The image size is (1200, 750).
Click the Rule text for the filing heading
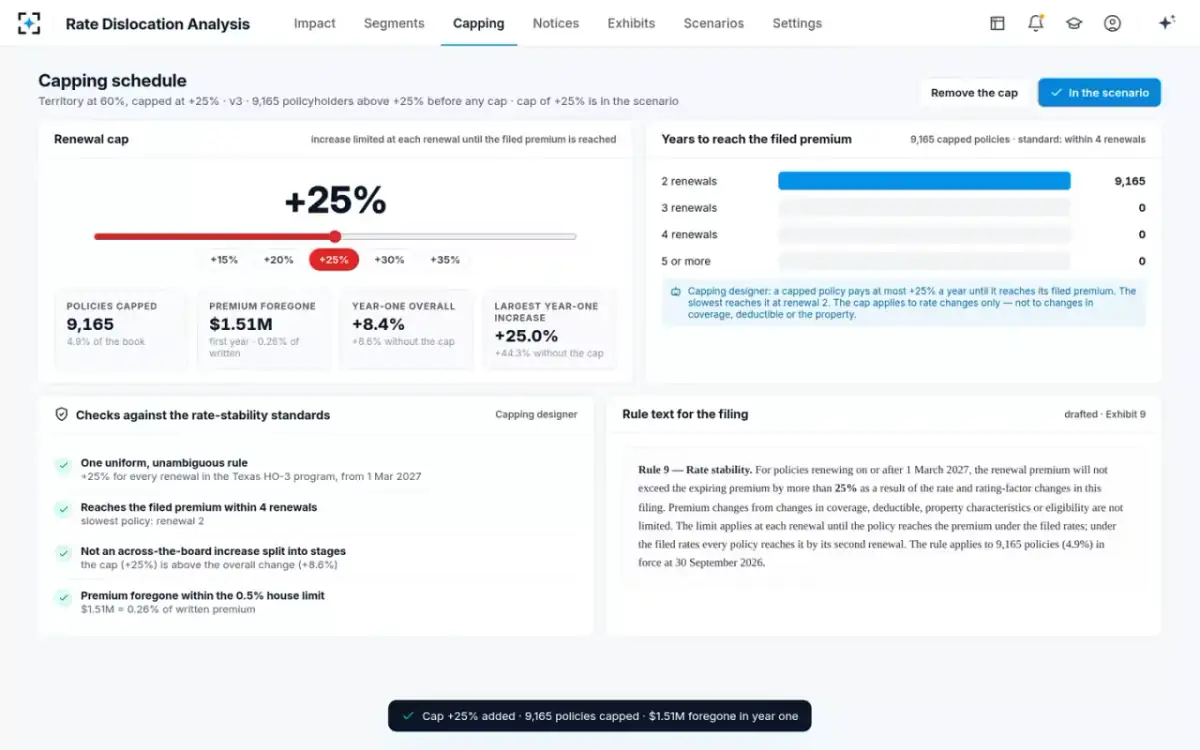[x=685, y=414]
